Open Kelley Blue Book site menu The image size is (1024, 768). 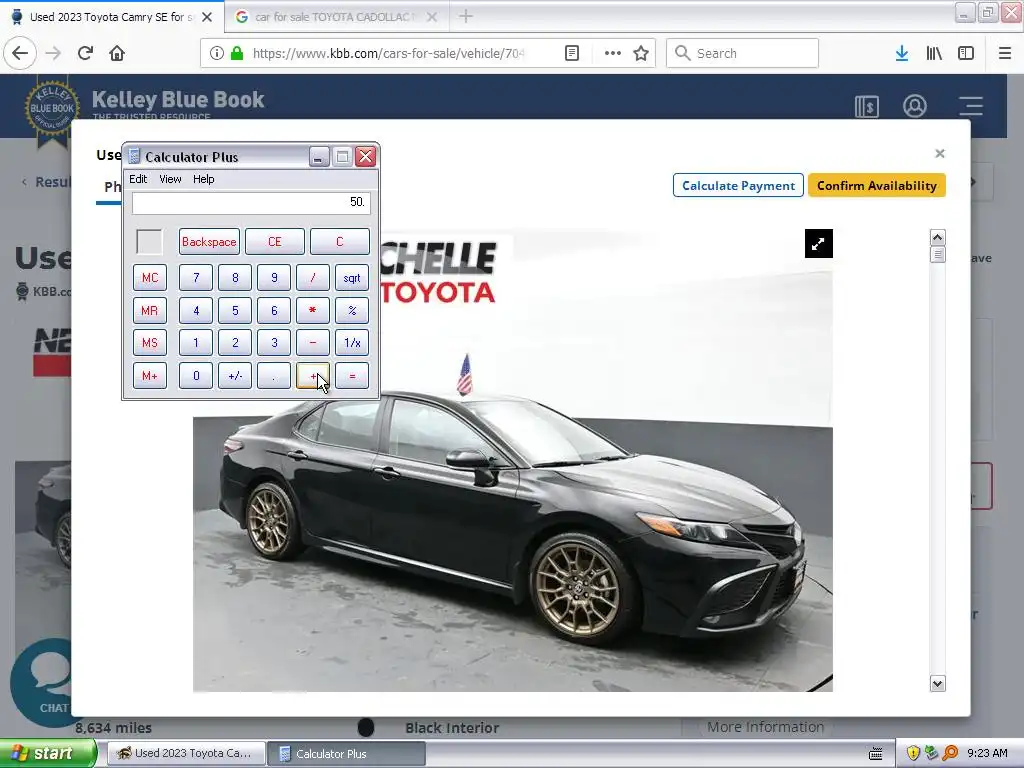[x=971, y=106]
